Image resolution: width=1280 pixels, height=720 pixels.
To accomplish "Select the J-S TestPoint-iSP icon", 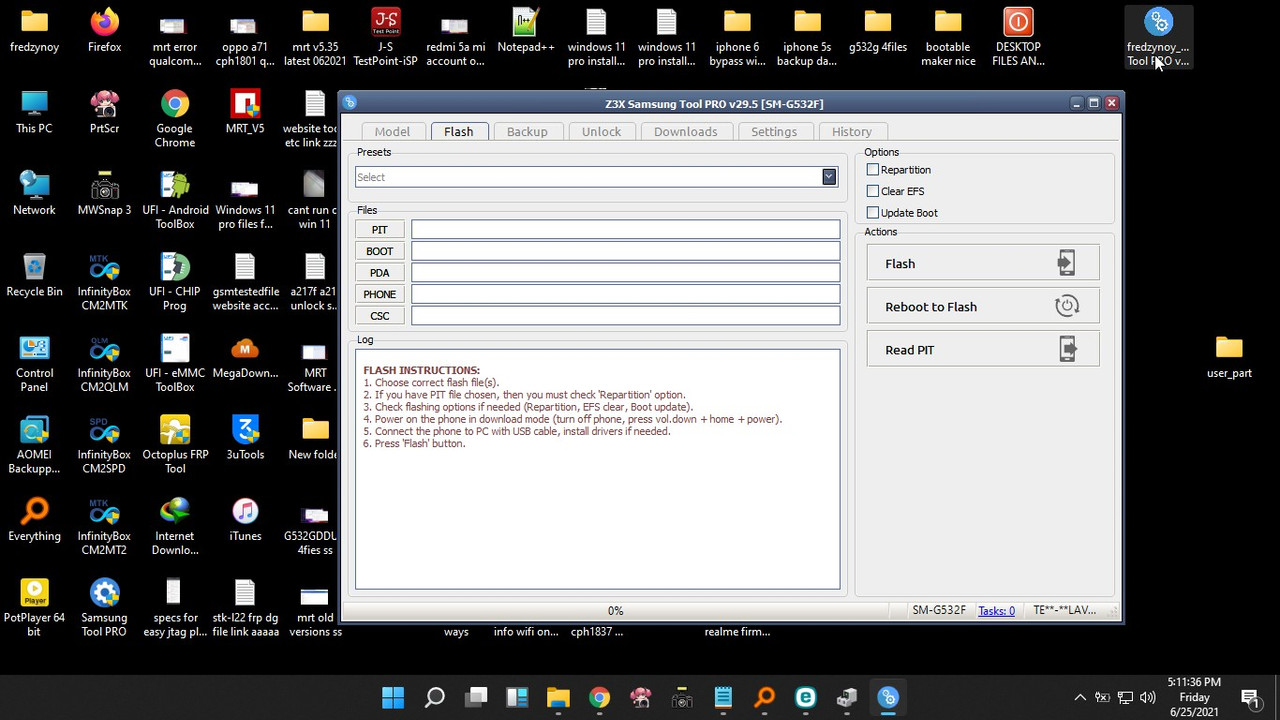I will pos(386,38).
